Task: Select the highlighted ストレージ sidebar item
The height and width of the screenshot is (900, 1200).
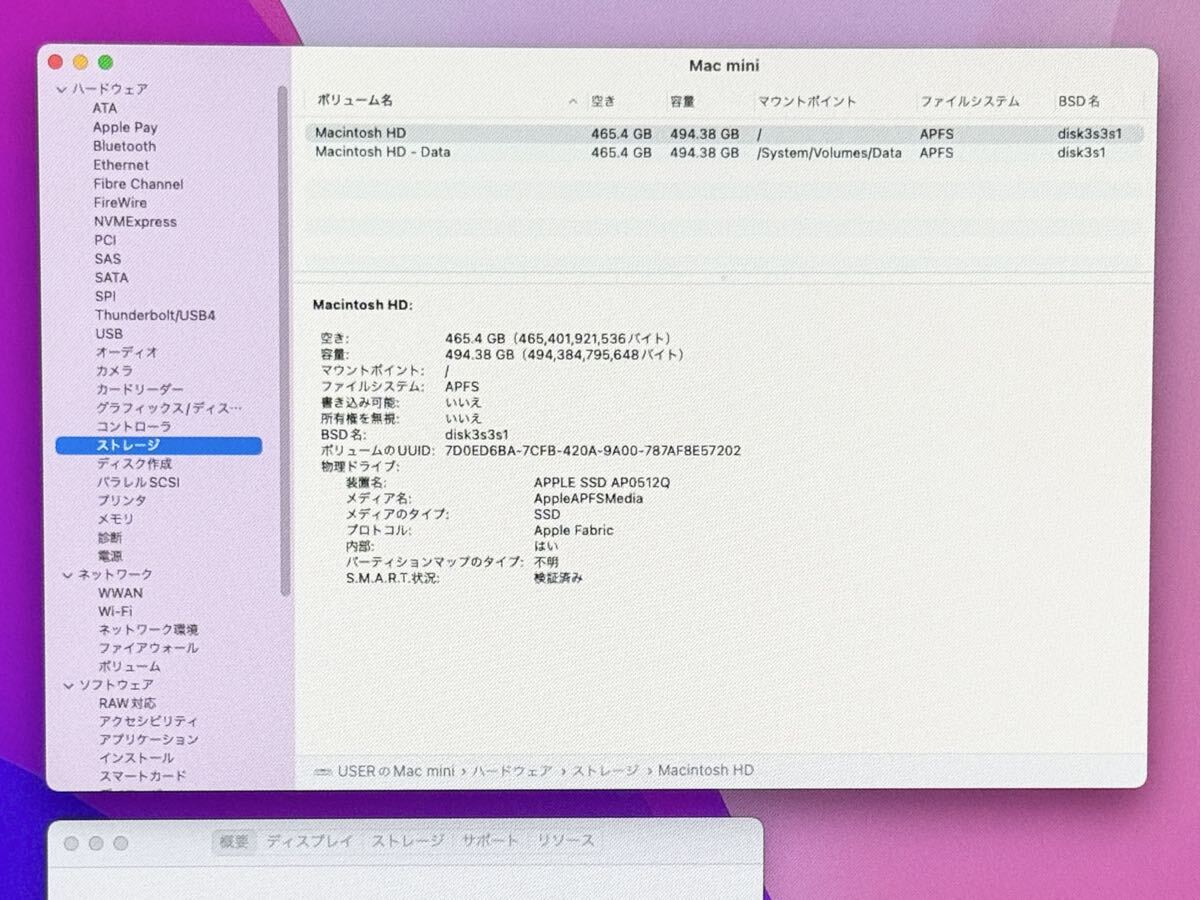Action: pyautogui.click(x=159, y=445)
